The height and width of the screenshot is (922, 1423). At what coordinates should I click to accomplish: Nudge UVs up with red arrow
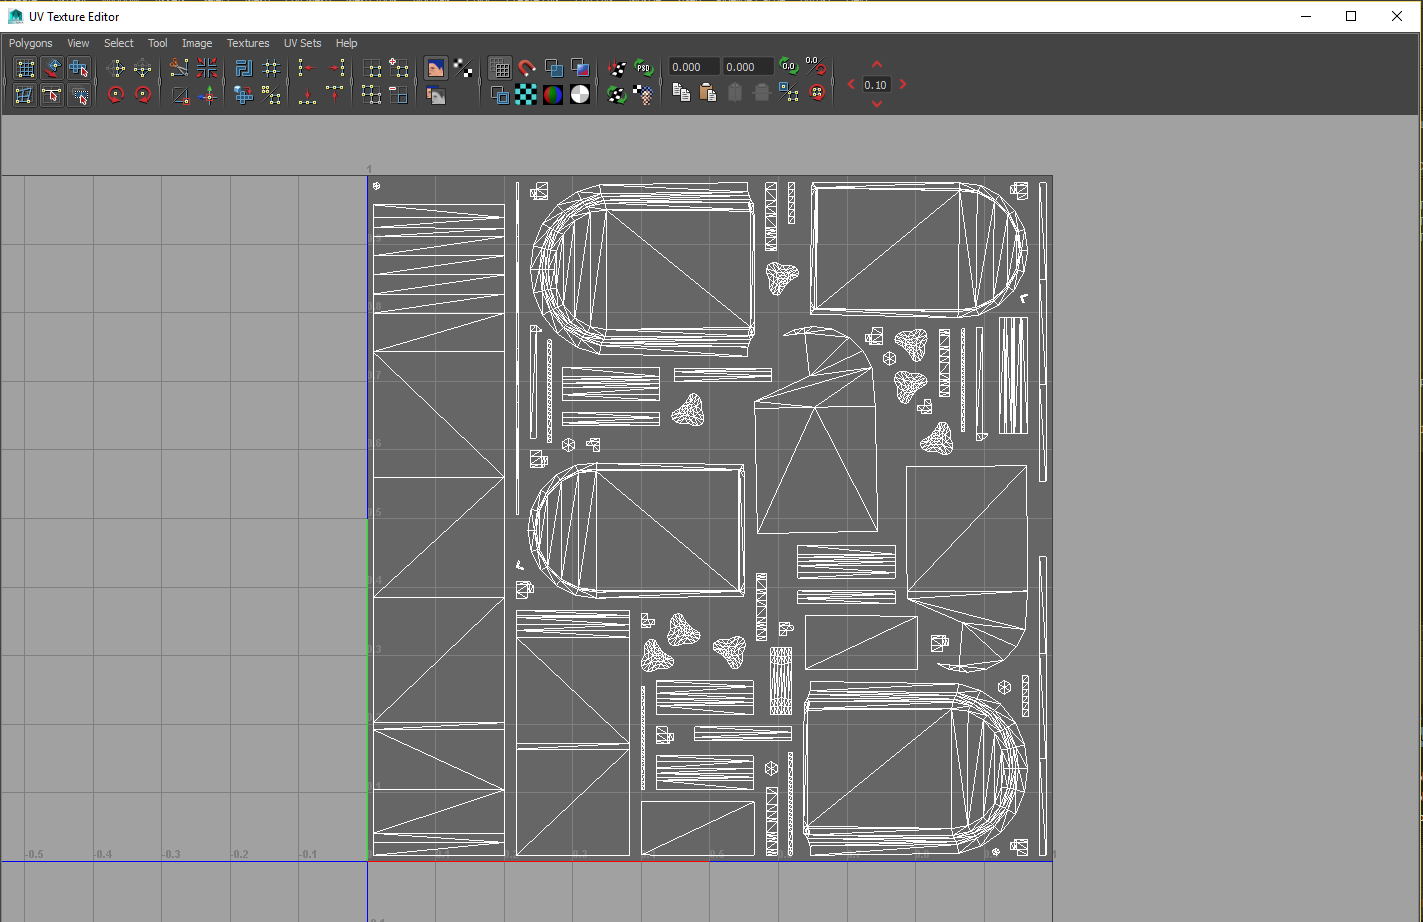[877, 64]
